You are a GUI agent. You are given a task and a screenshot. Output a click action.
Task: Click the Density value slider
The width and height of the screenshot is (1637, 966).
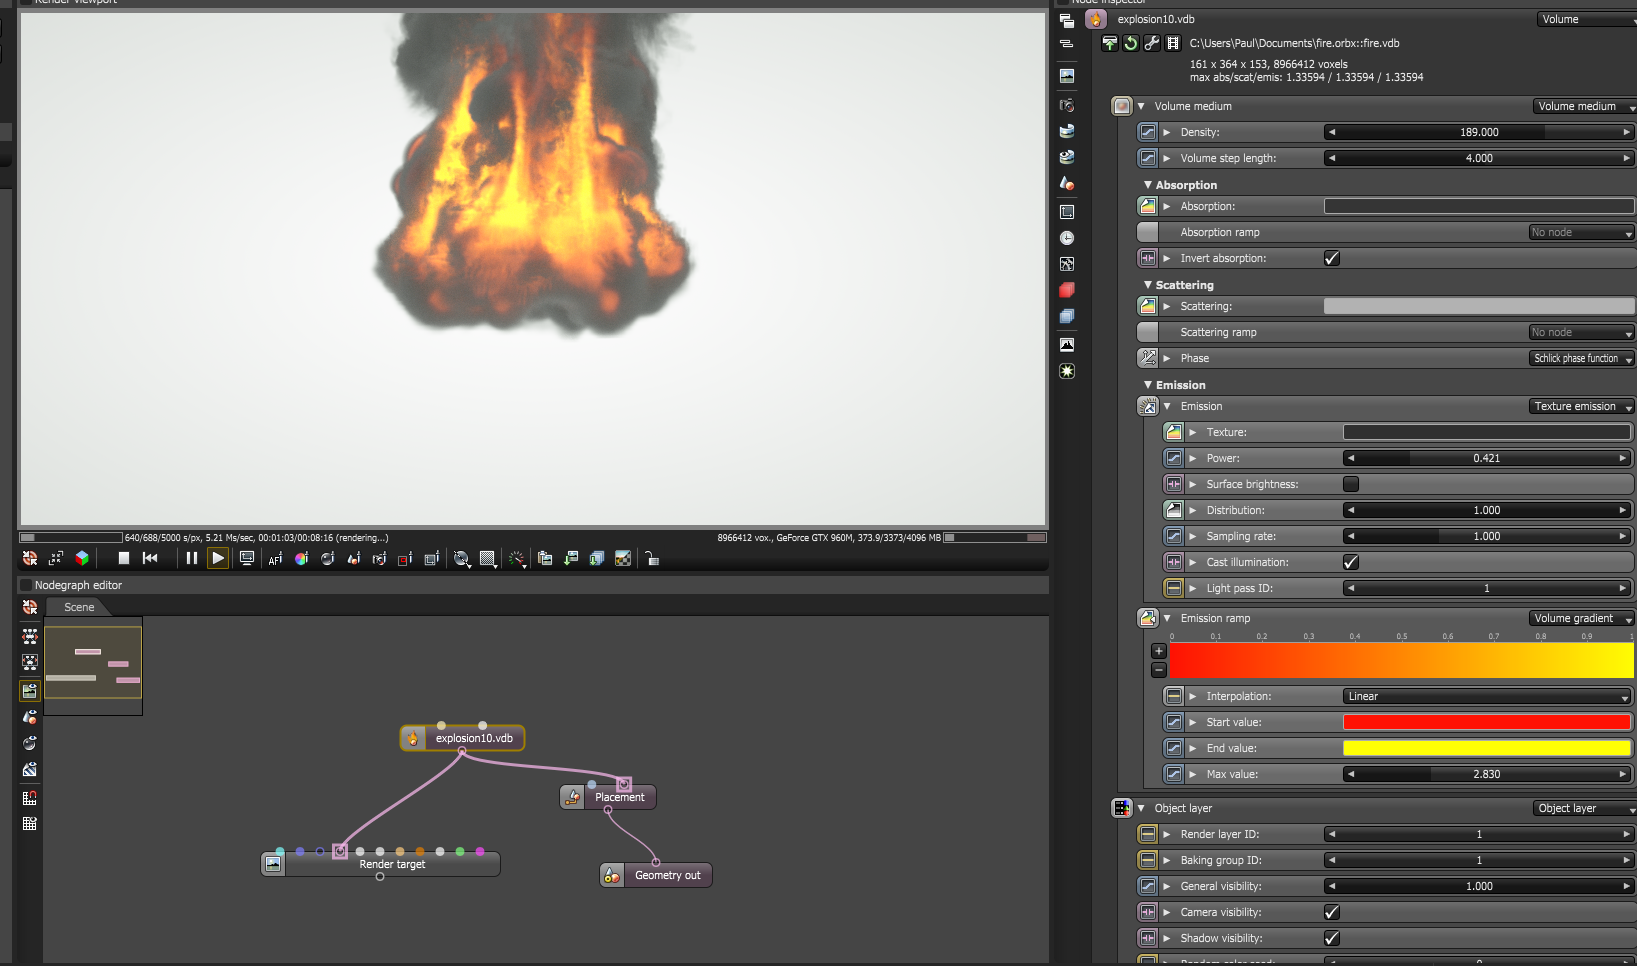[x=1479, y=132]
